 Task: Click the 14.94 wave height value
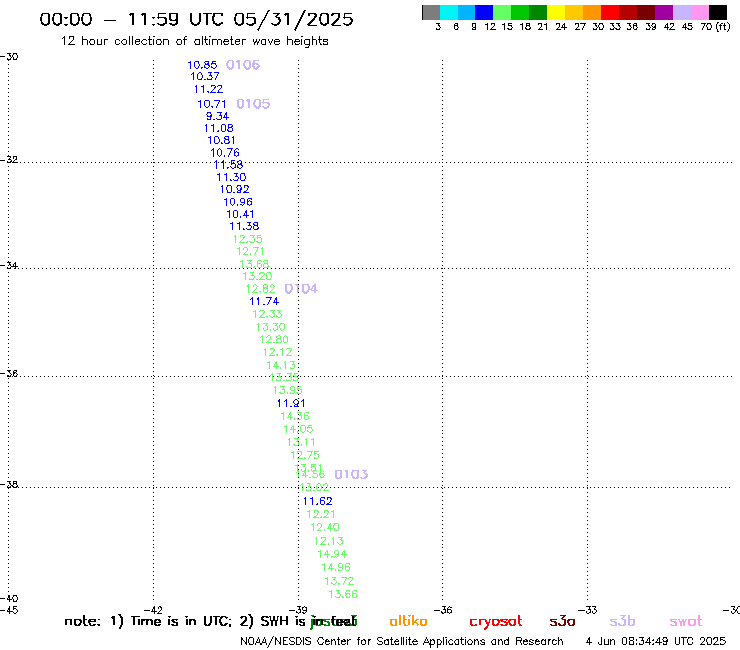click(x=332, y=554)
